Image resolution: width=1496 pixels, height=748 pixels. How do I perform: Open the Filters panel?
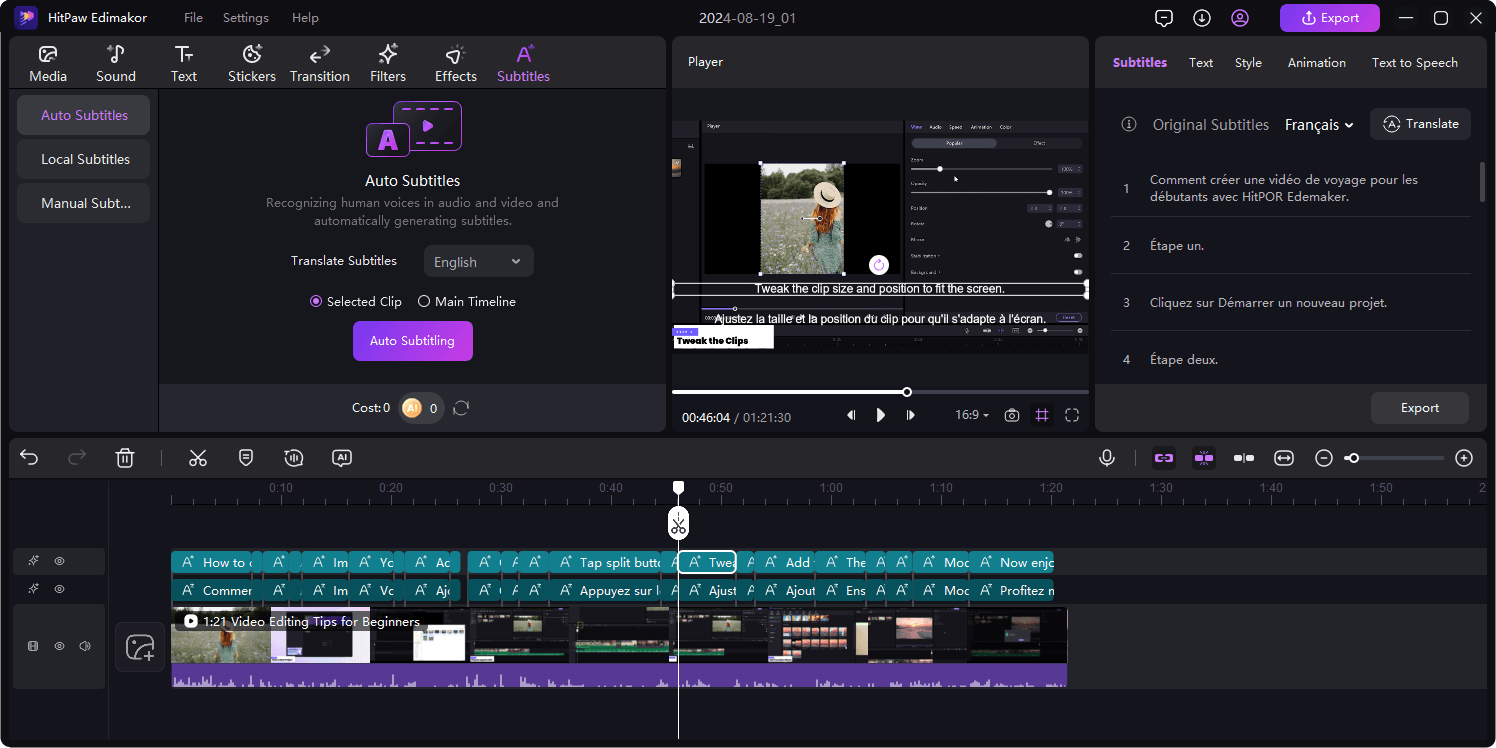(388, 64)
